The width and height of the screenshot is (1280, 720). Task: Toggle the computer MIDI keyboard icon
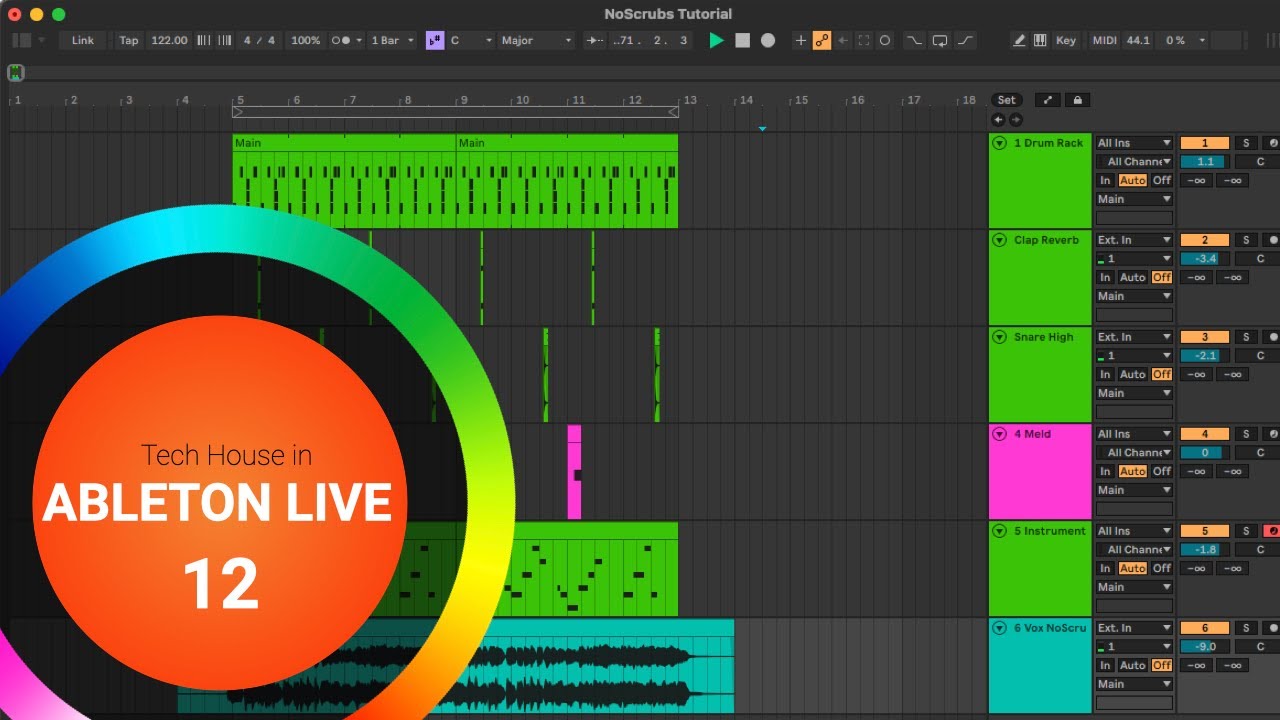point(1040,40)
